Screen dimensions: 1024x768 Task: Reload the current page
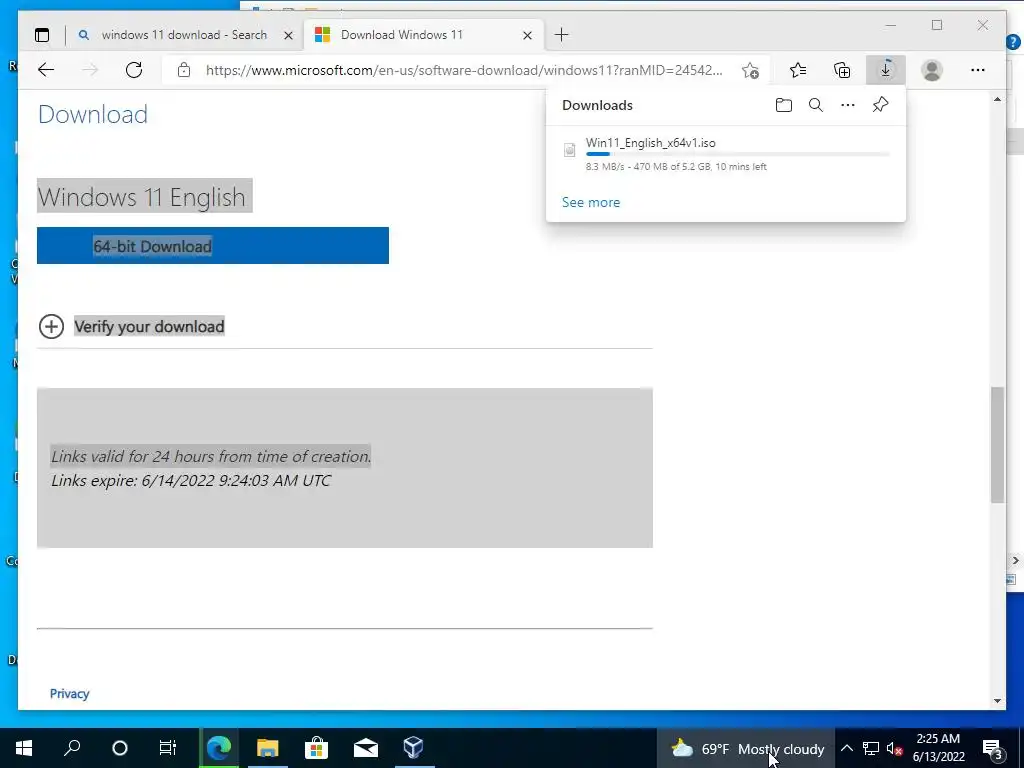pos(134,70)
